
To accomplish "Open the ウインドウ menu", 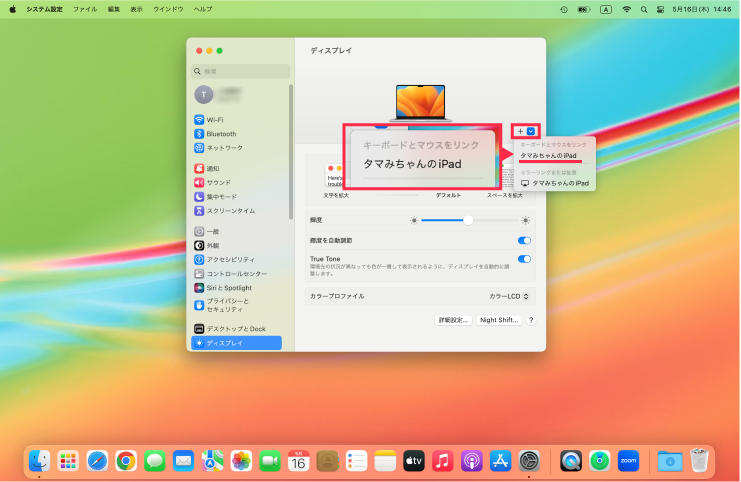I will pos(168,9).
